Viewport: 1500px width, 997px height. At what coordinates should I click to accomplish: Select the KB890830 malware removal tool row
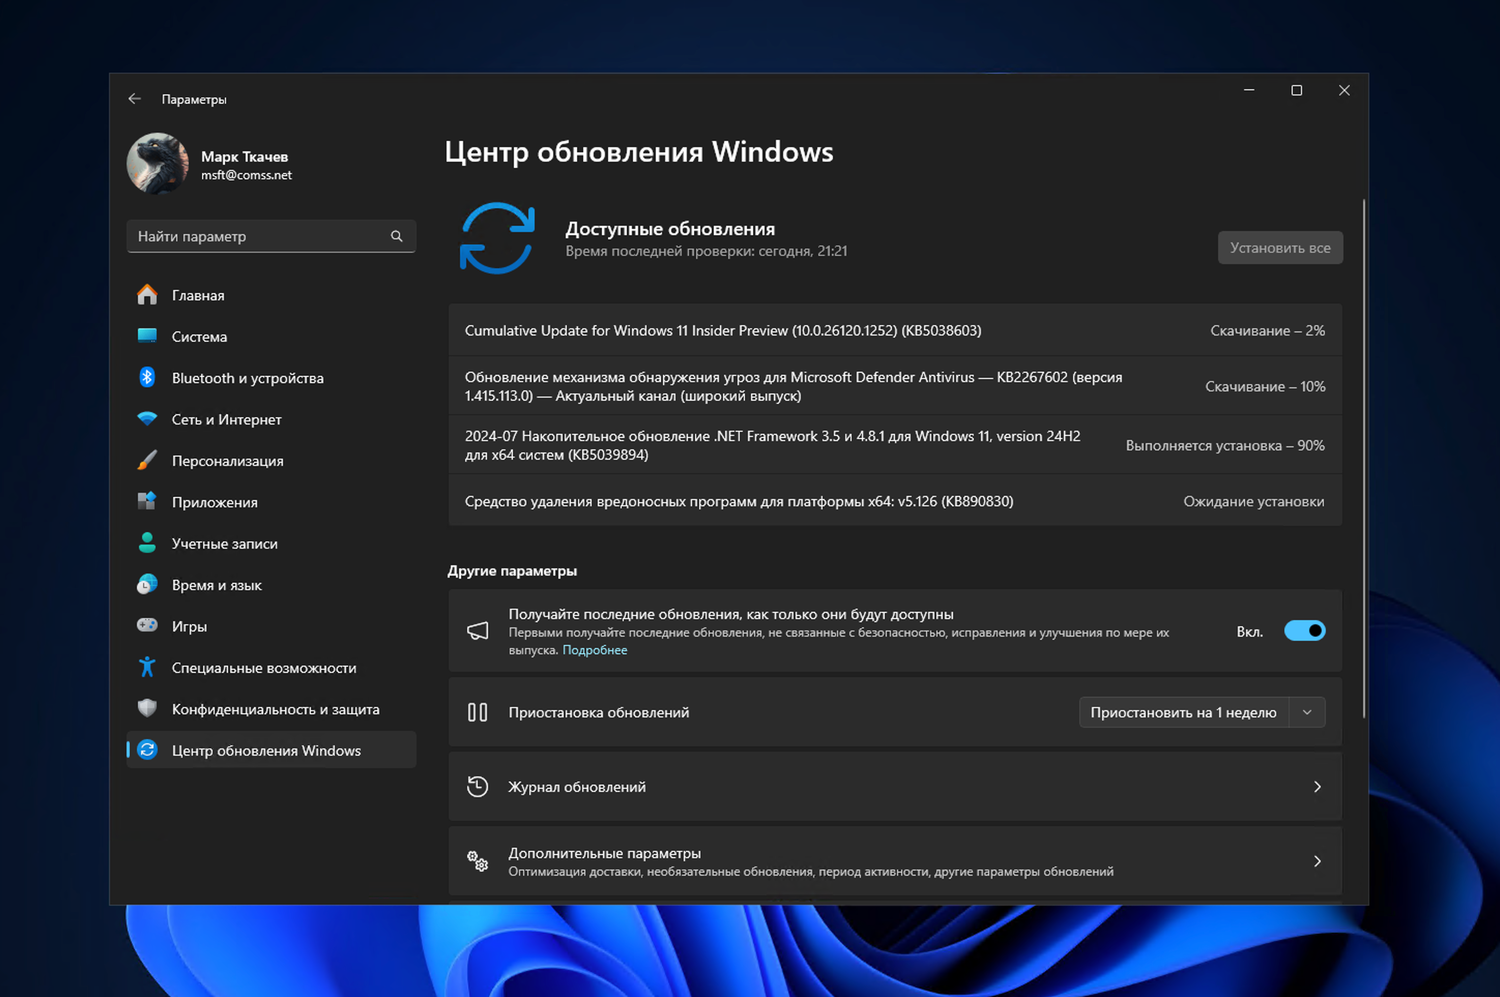895,501
